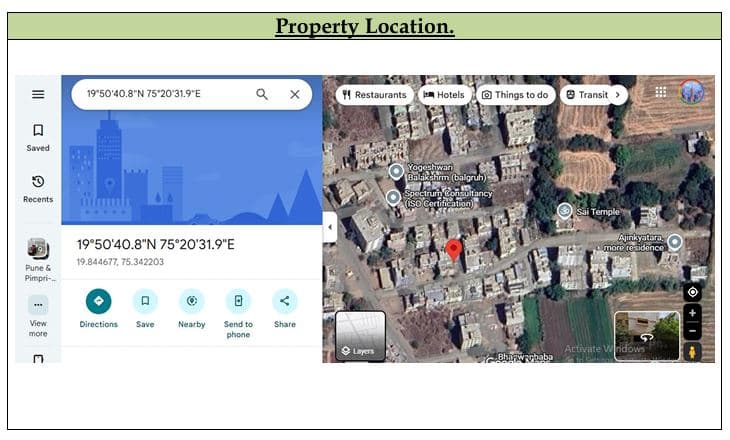Clear the search with X icon
The image size is (730, 440).
(x=295, y=95)
